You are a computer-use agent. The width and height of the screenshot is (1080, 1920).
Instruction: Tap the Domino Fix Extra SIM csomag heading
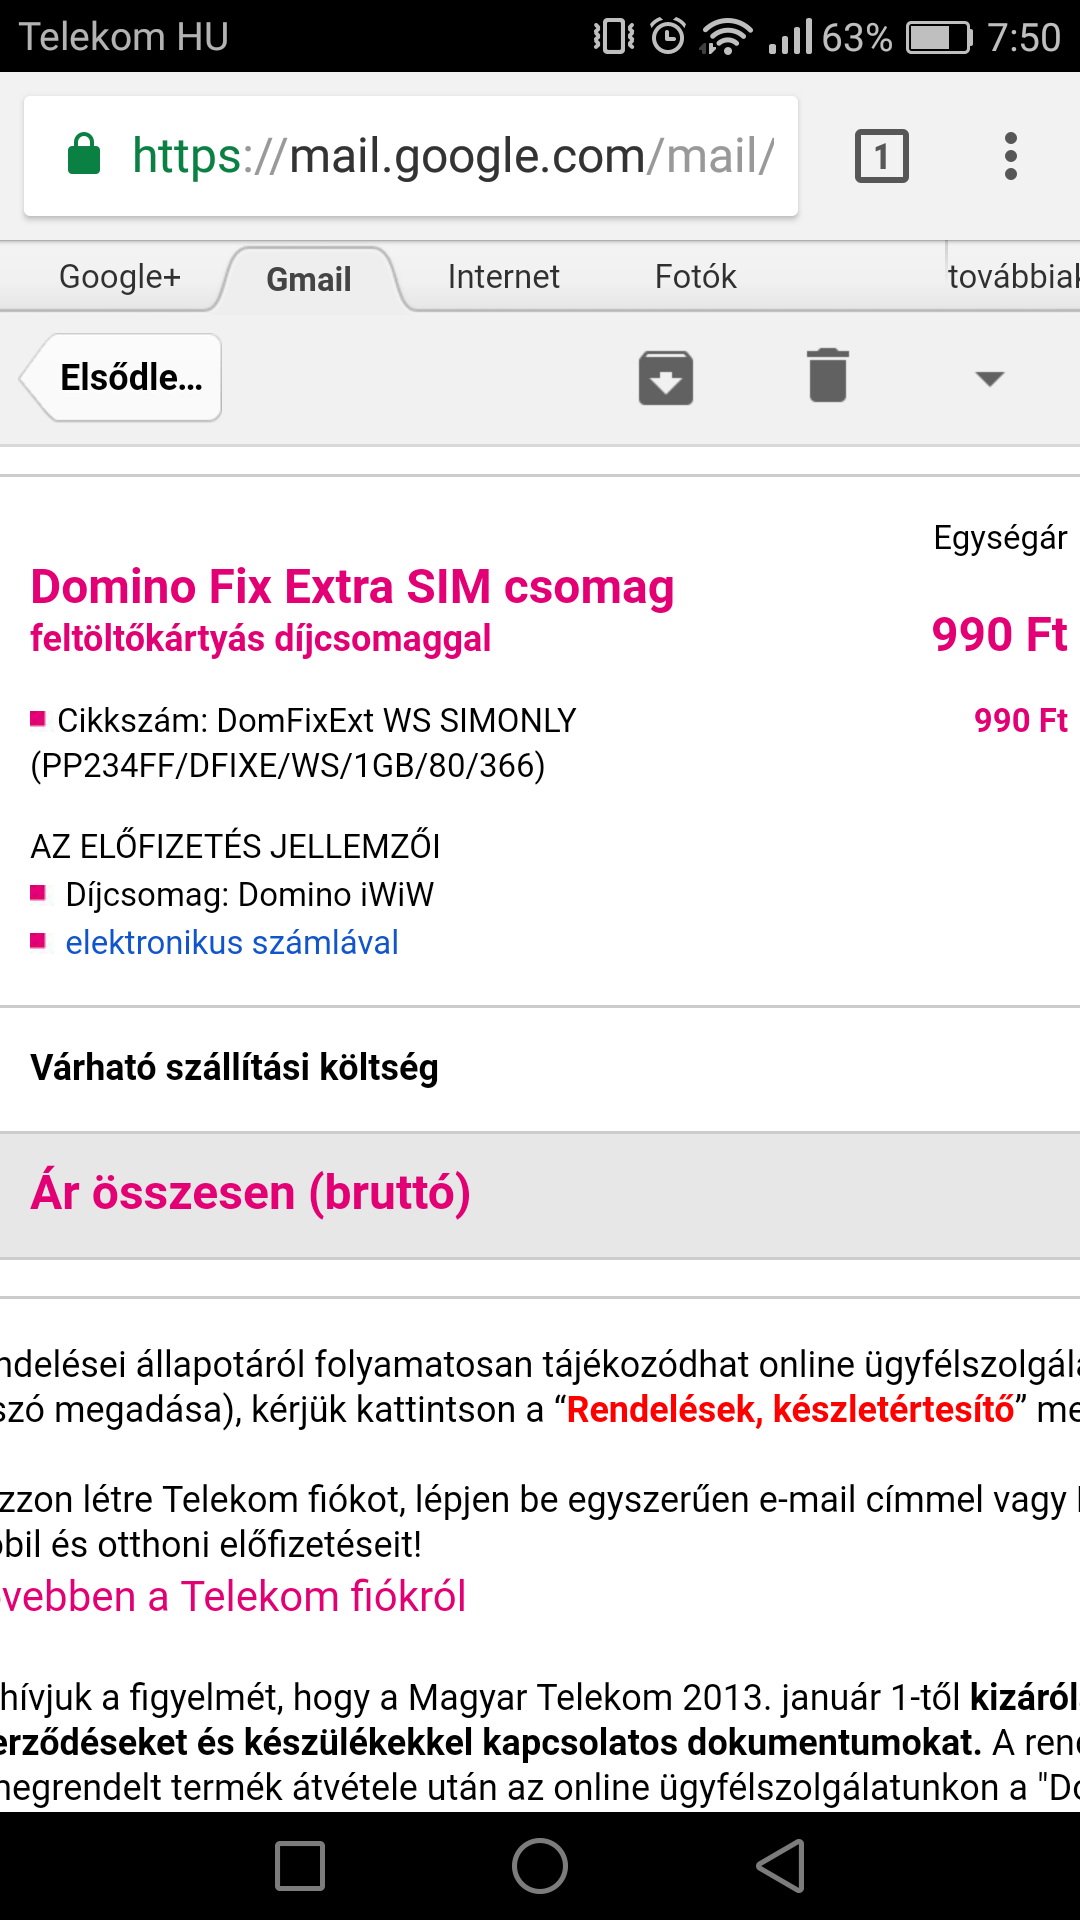tap(352, 587)
